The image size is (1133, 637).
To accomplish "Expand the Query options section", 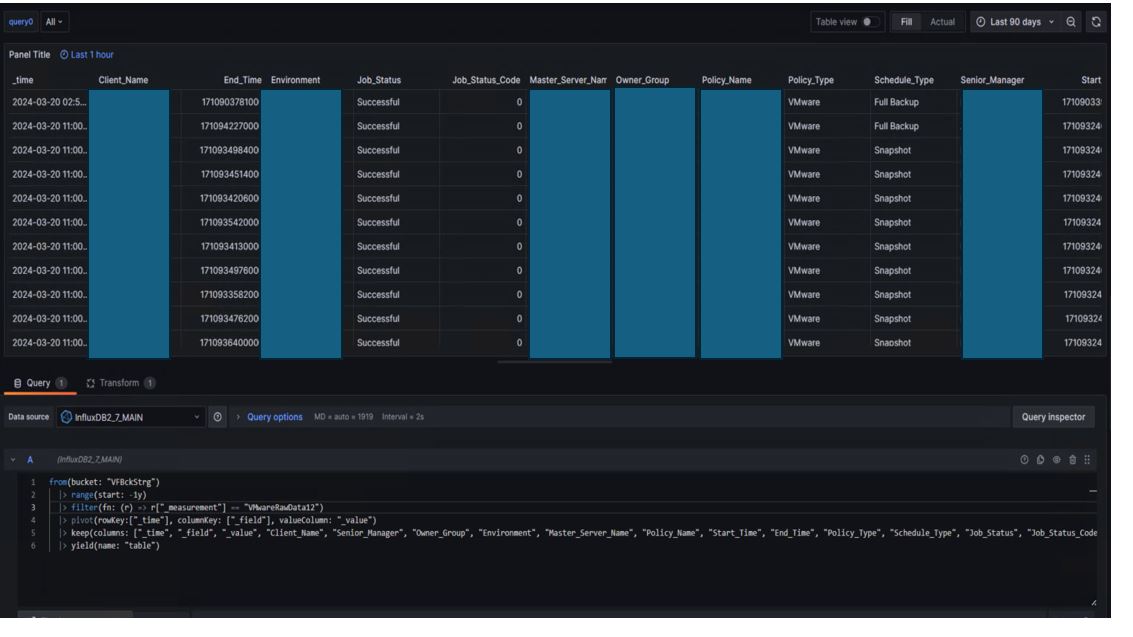I will pyautogui.click(x=275, y=416).
